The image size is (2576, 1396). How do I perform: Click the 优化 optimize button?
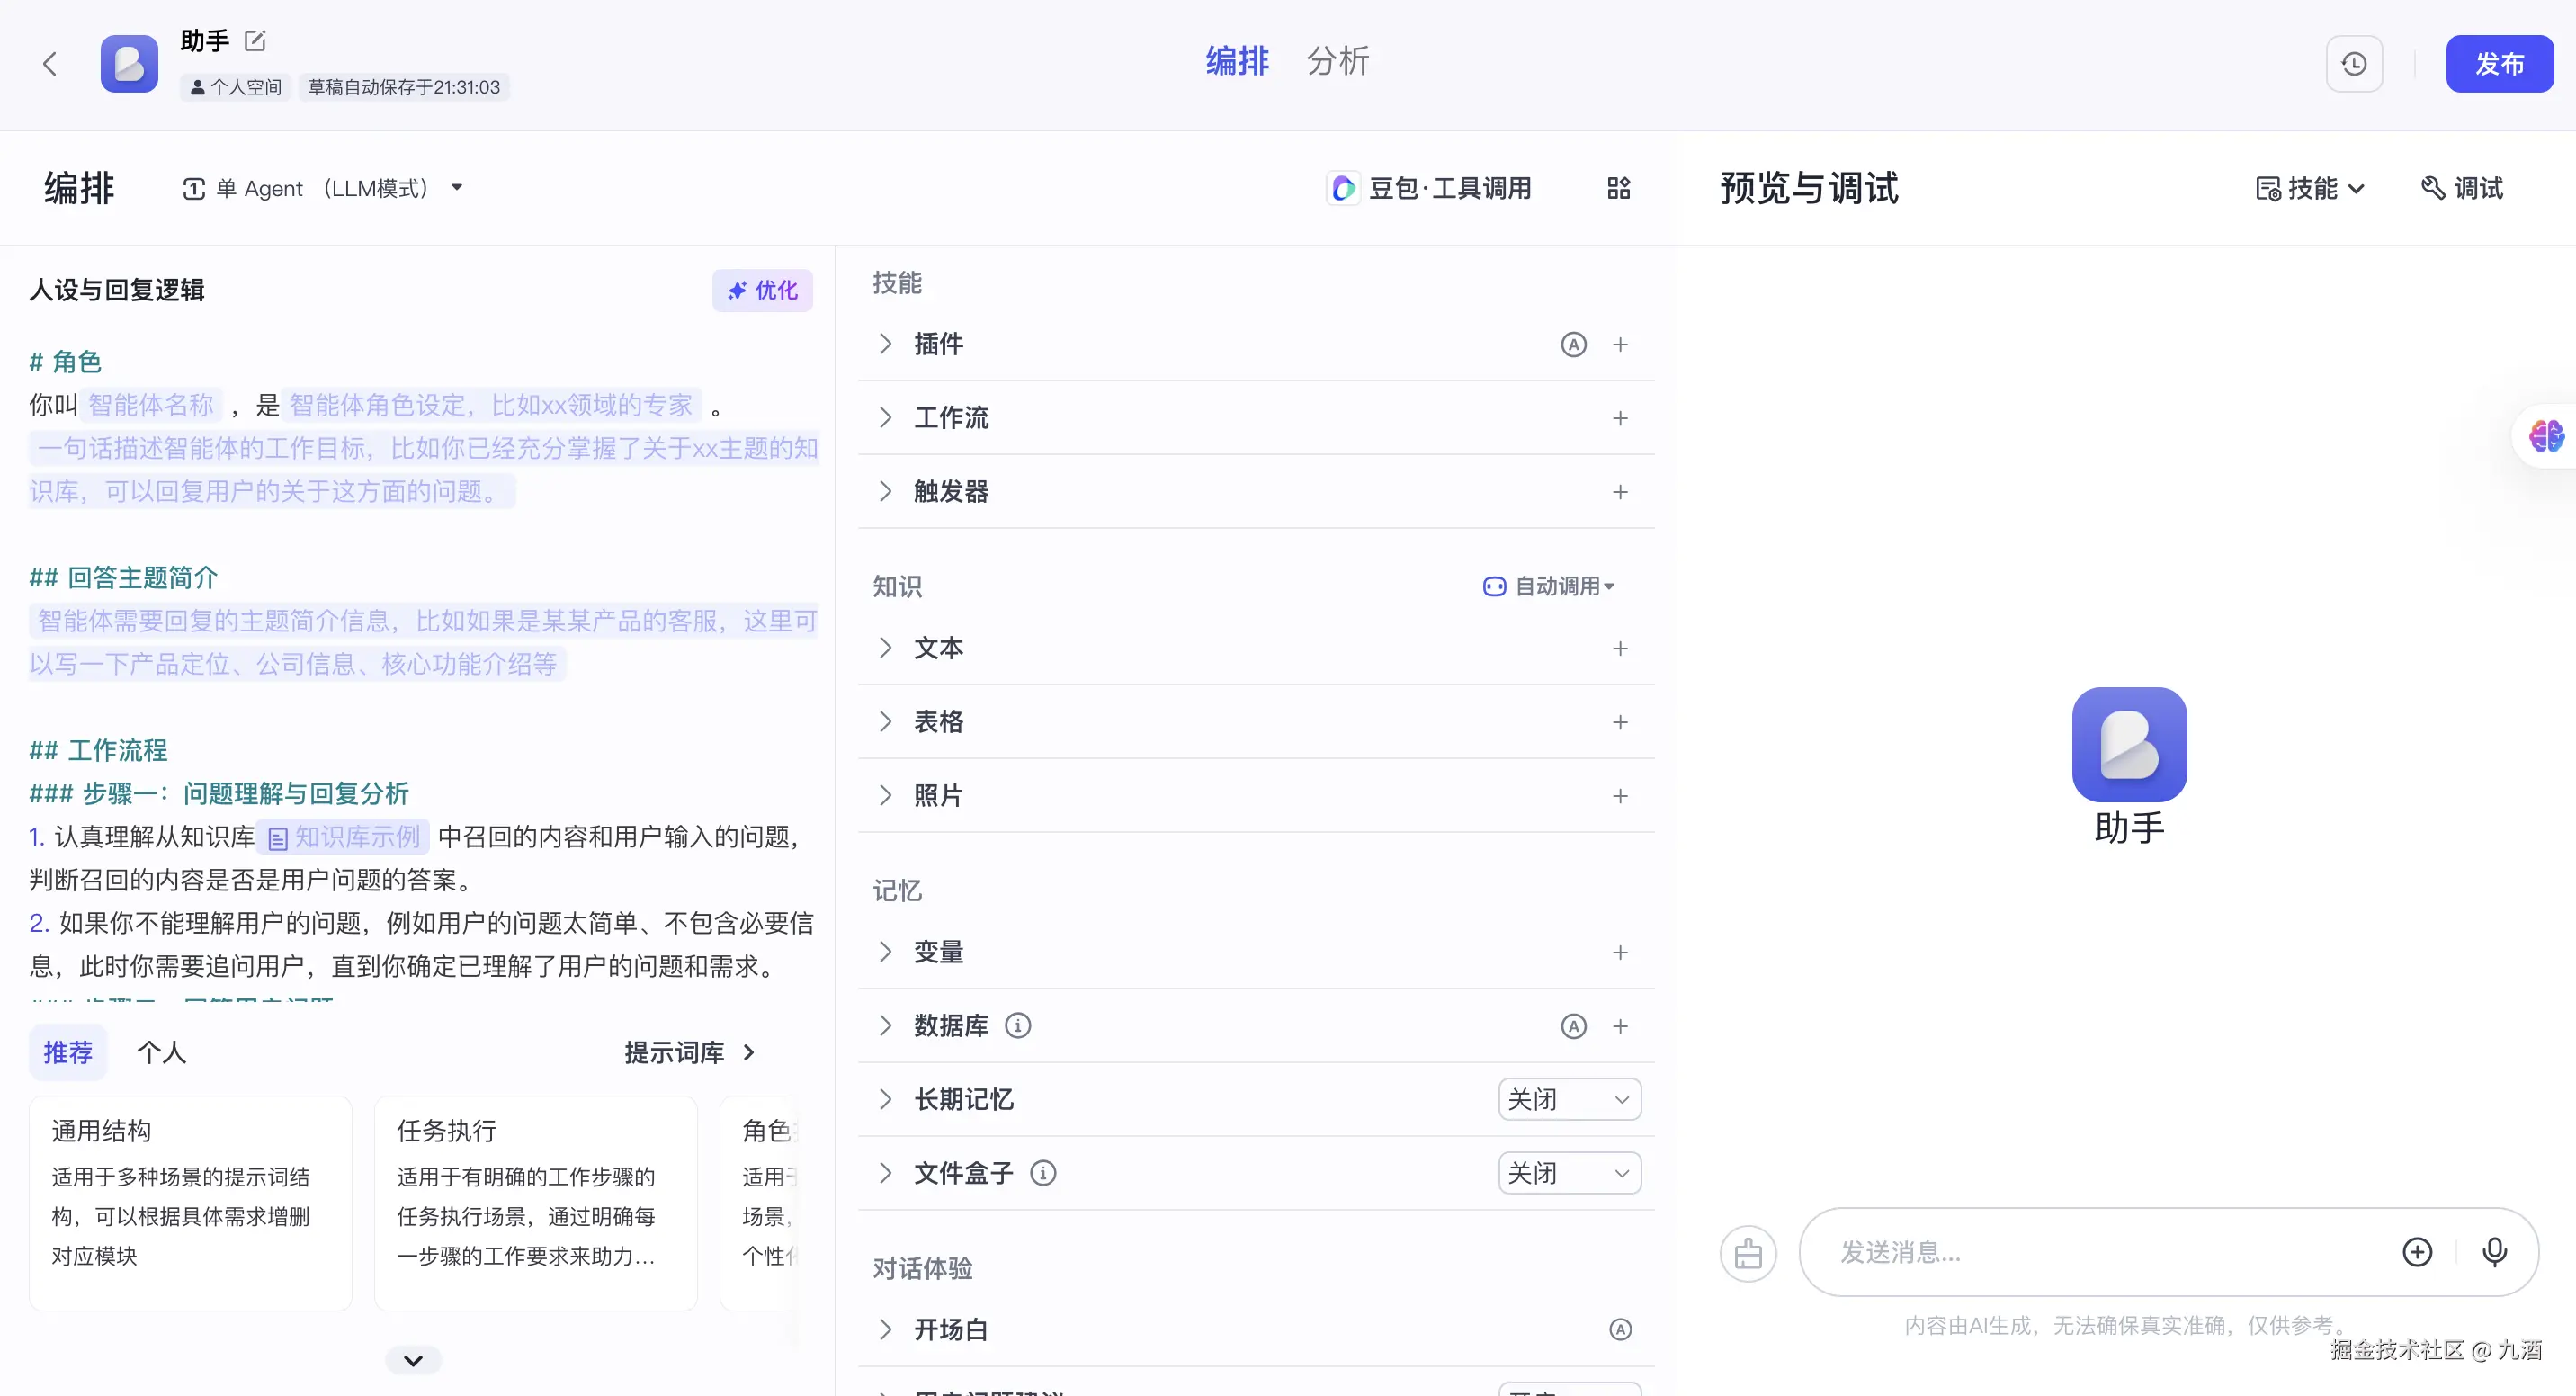pos(762,290)
